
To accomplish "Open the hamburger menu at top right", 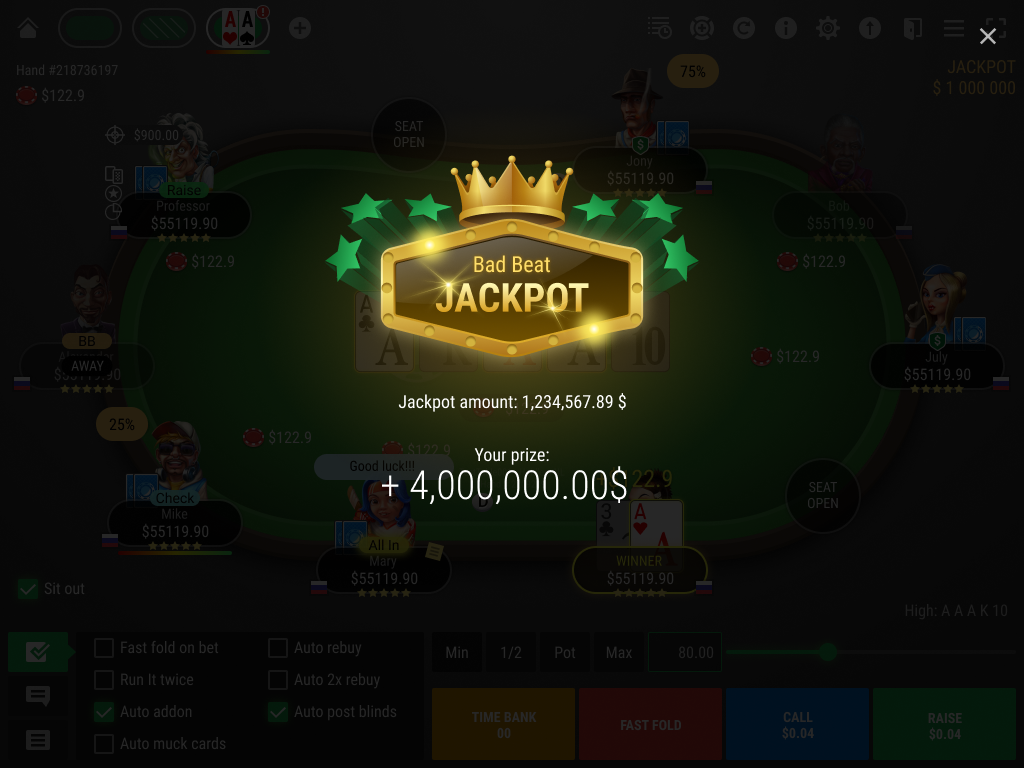I will coord(953,28).
